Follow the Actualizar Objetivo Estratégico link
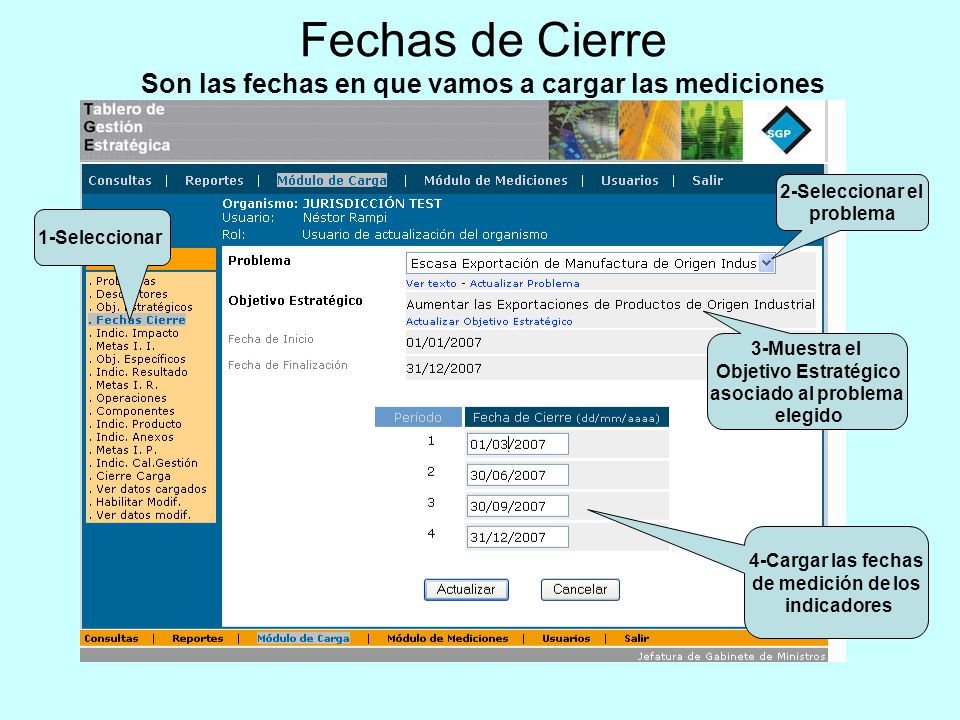 (x=489, y=321)
